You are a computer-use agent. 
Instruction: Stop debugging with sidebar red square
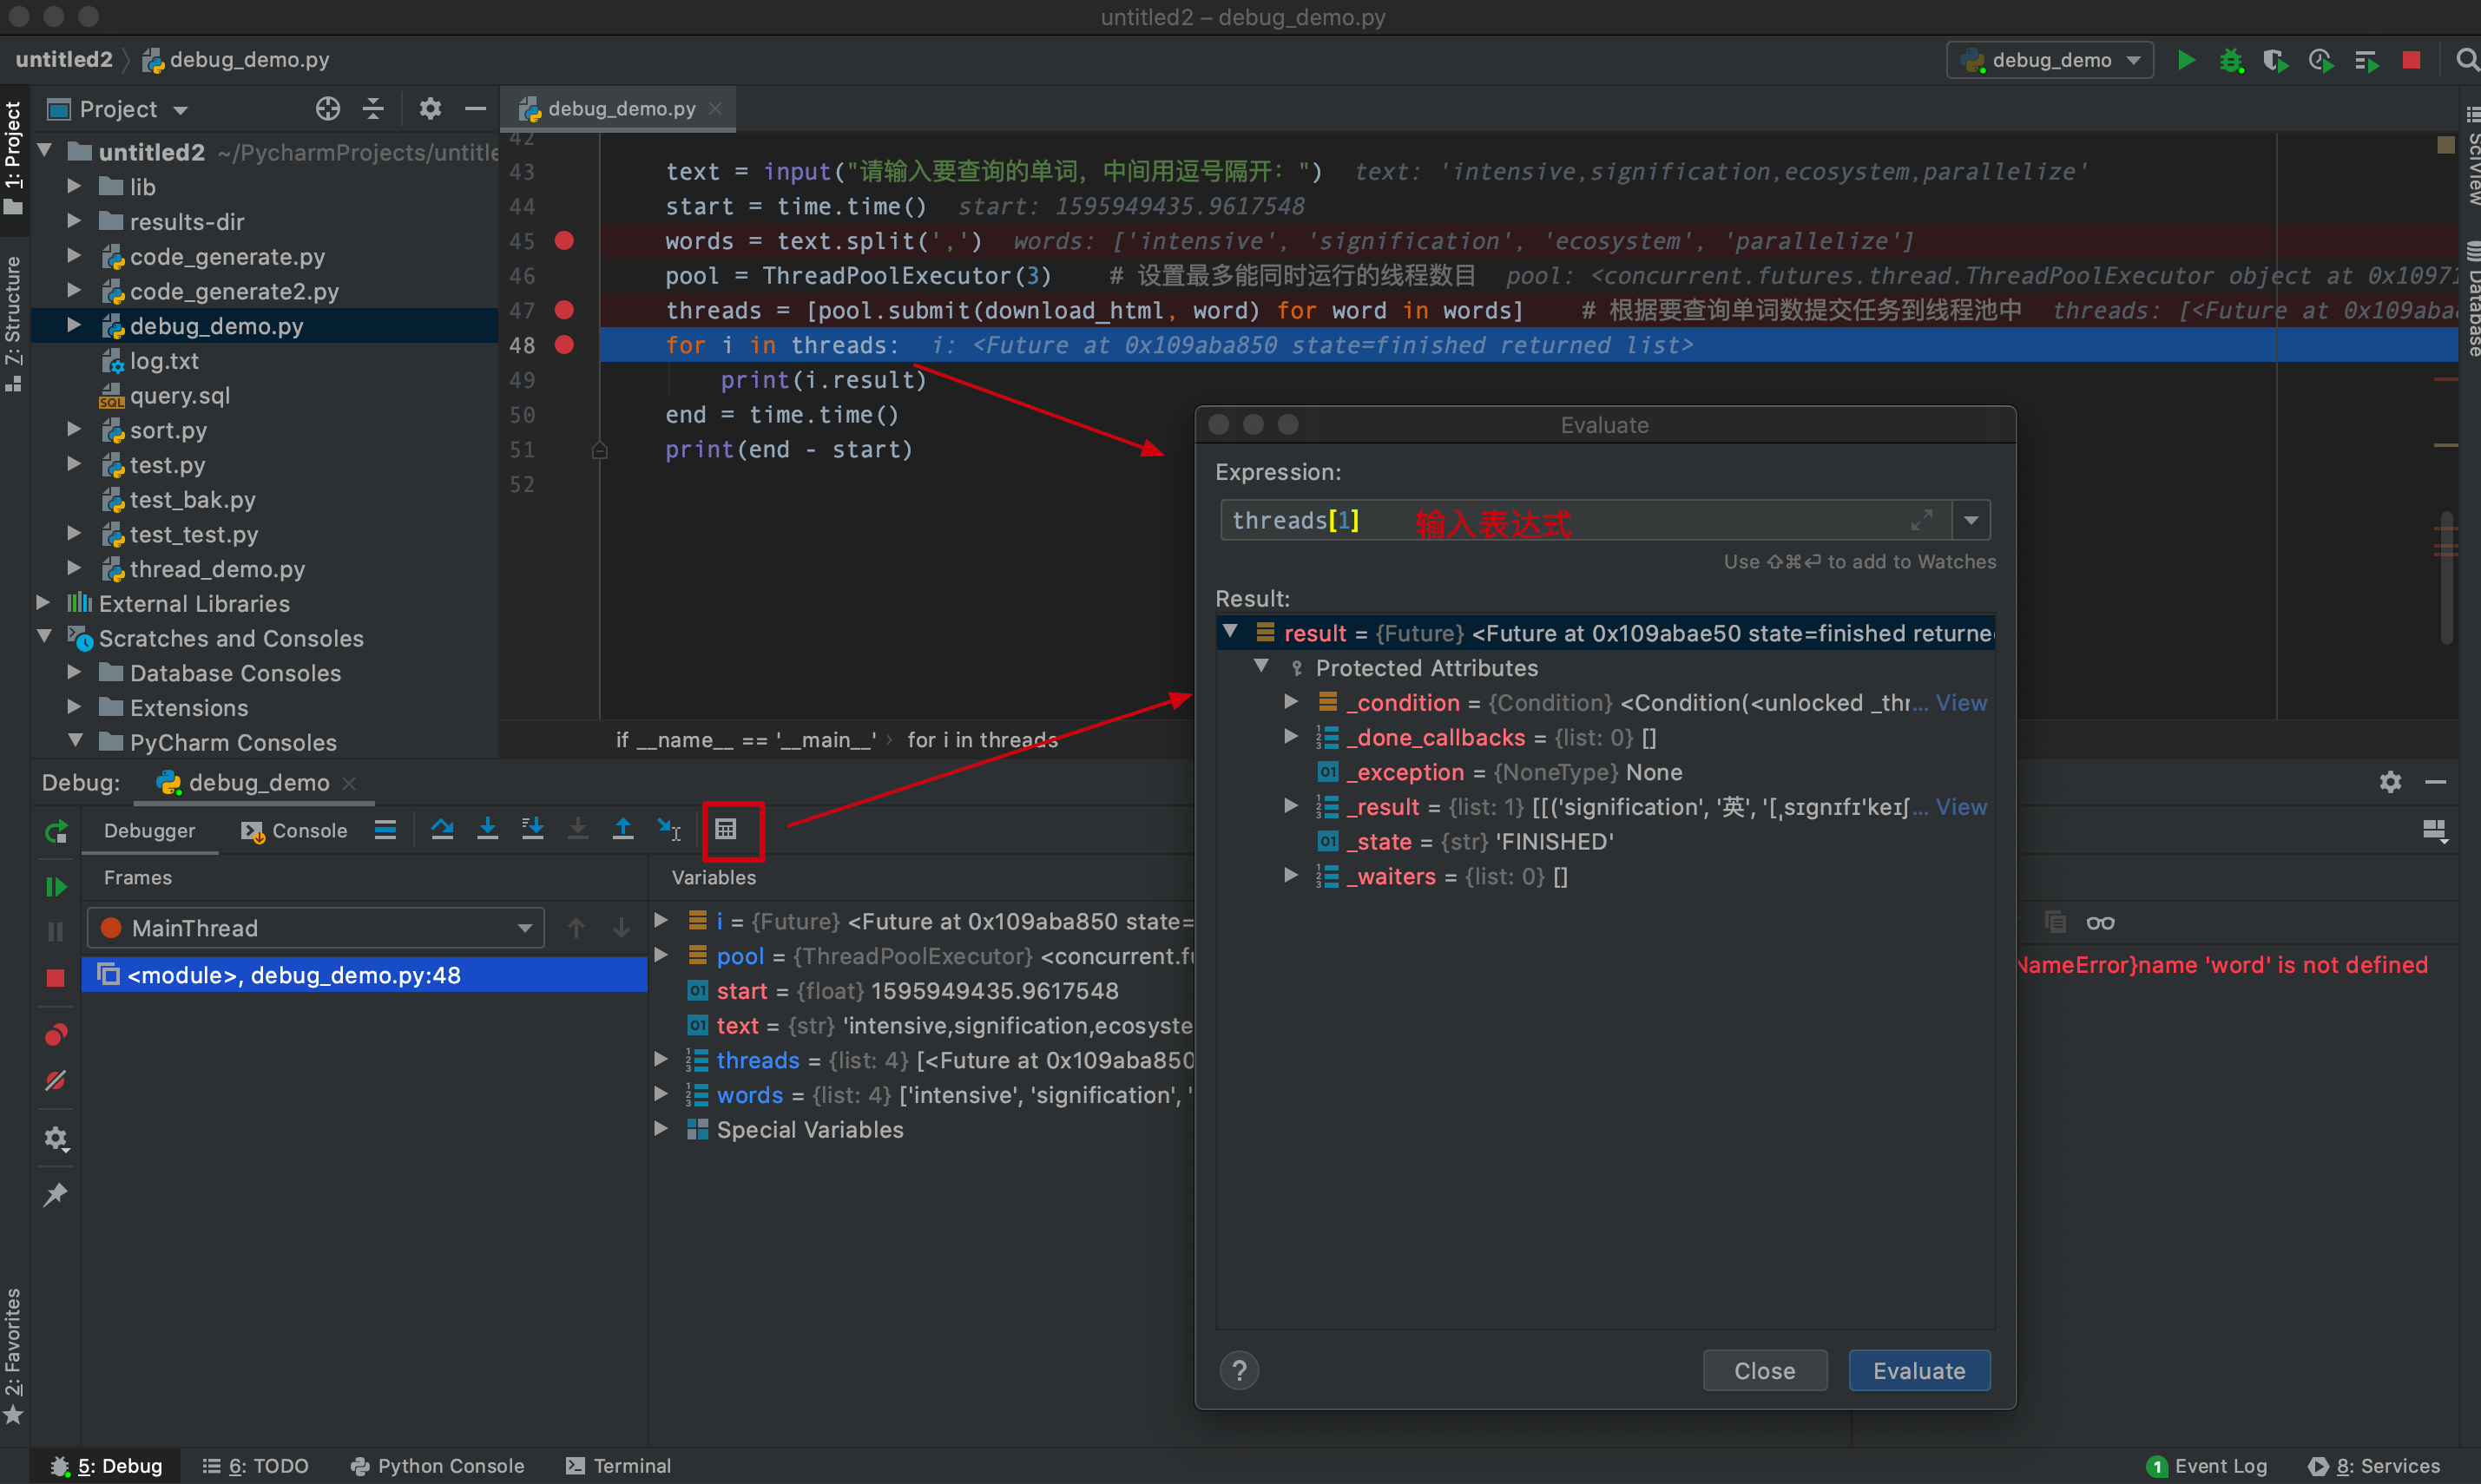[56, 978]
